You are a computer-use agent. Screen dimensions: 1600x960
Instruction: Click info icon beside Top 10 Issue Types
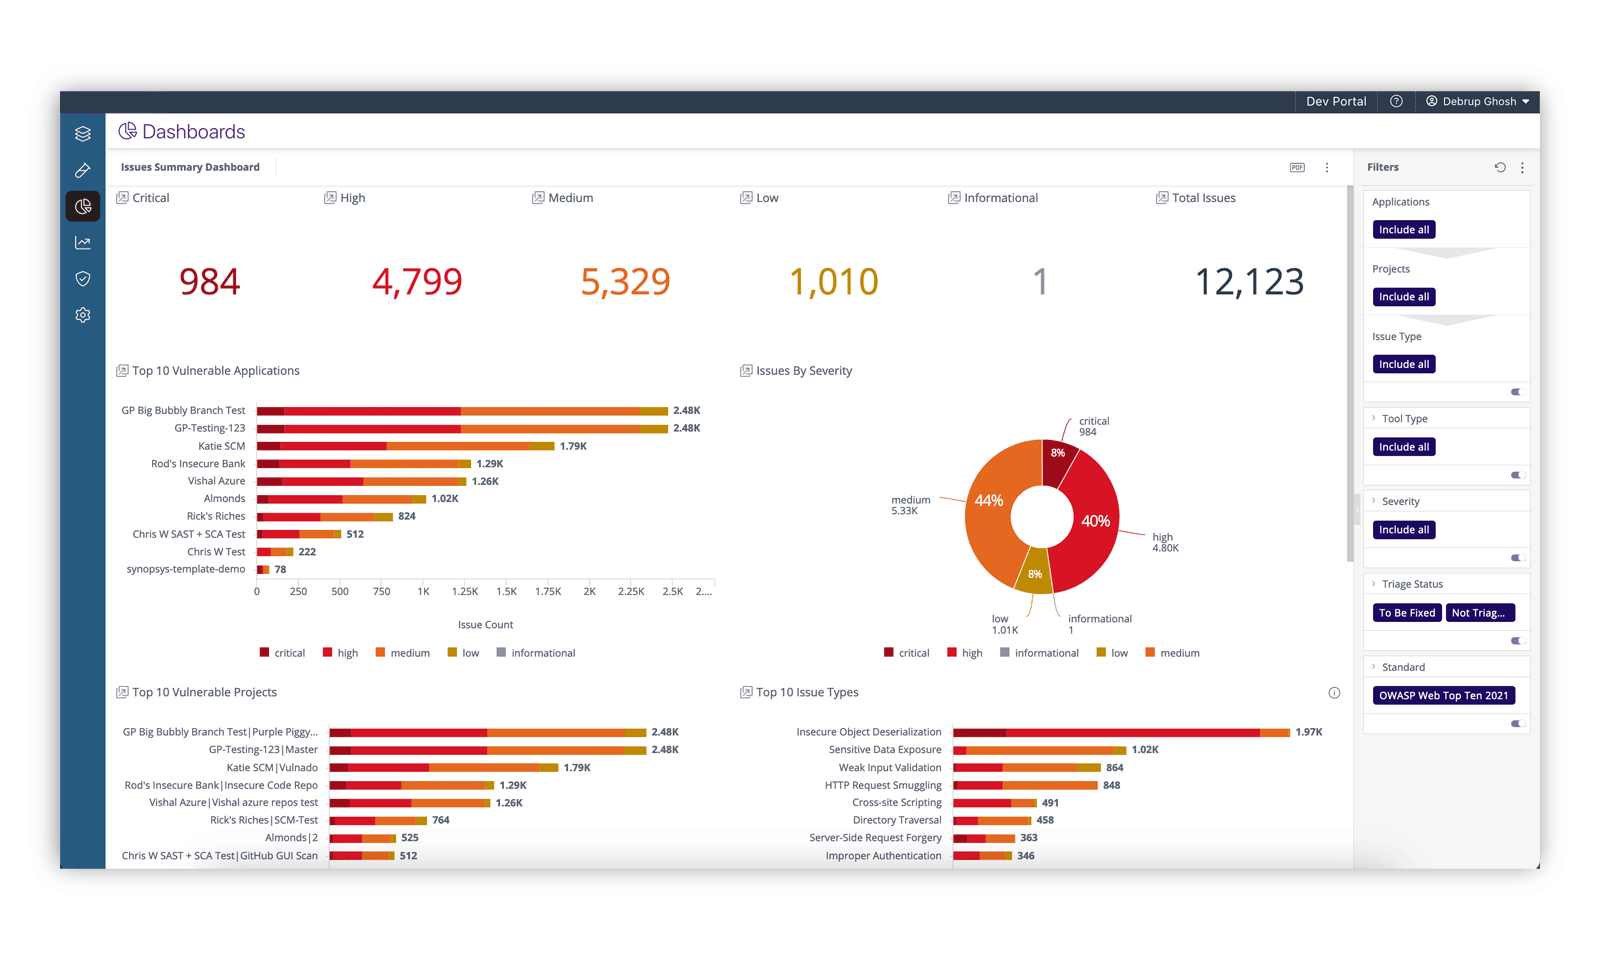tap(1334, 693)
